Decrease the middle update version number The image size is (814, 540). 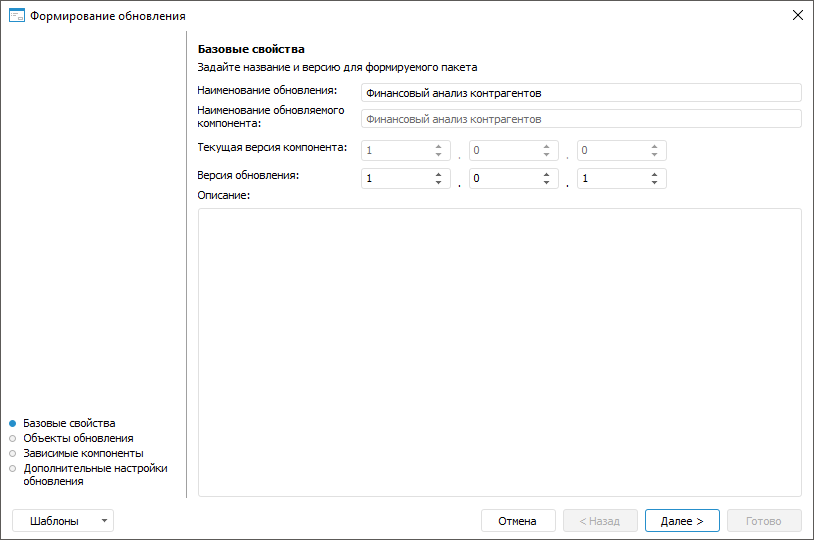546,183
